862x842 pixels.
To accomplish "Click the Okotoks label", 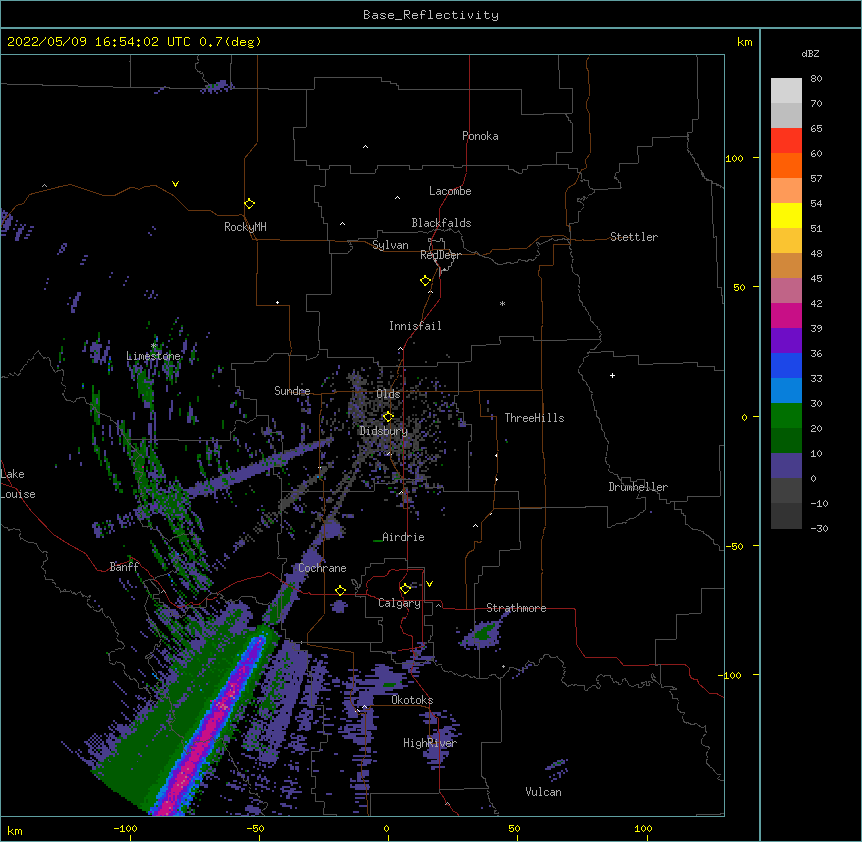I will point(412,700).
